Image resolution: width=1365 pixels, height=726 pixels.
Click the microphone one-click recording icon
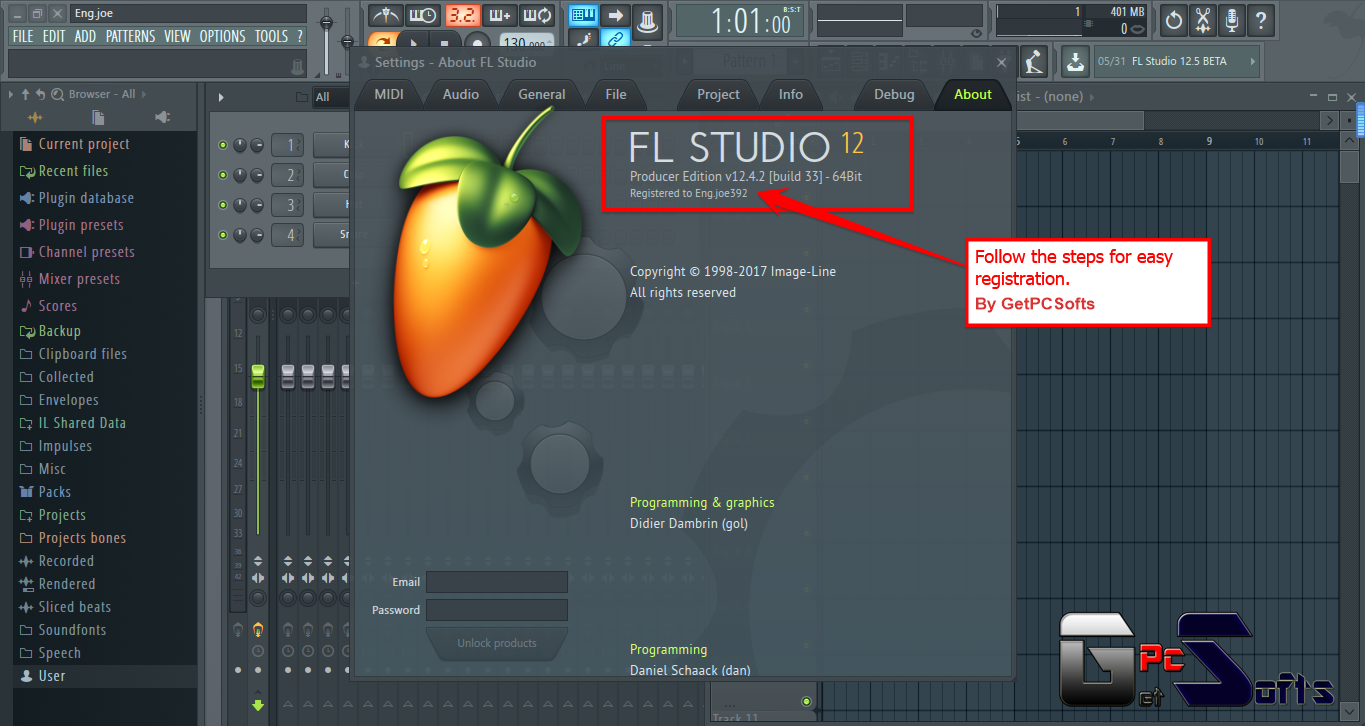point(1231,19)
